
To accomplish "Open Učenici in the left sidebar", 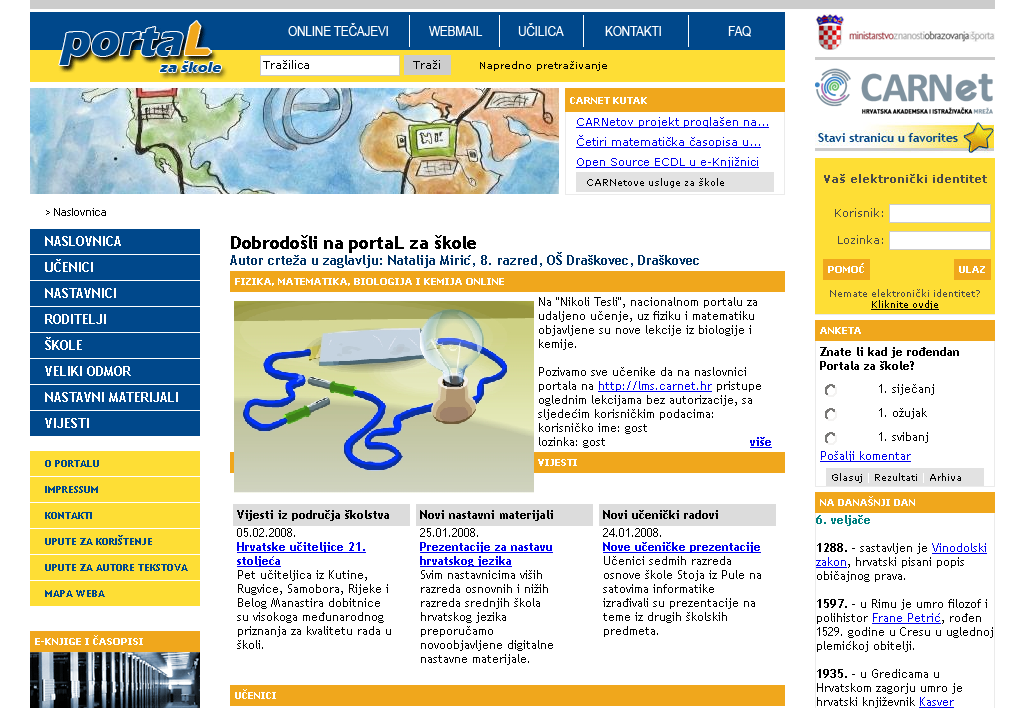I will (x=115, y=268).
